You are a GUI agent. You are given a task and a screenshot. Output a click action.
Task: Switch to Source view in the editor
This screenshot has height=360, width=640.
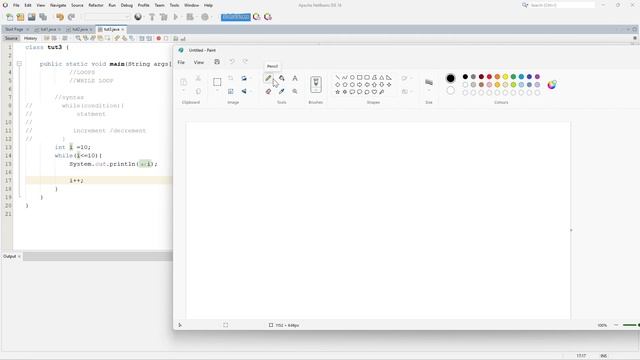coord(11,38)
